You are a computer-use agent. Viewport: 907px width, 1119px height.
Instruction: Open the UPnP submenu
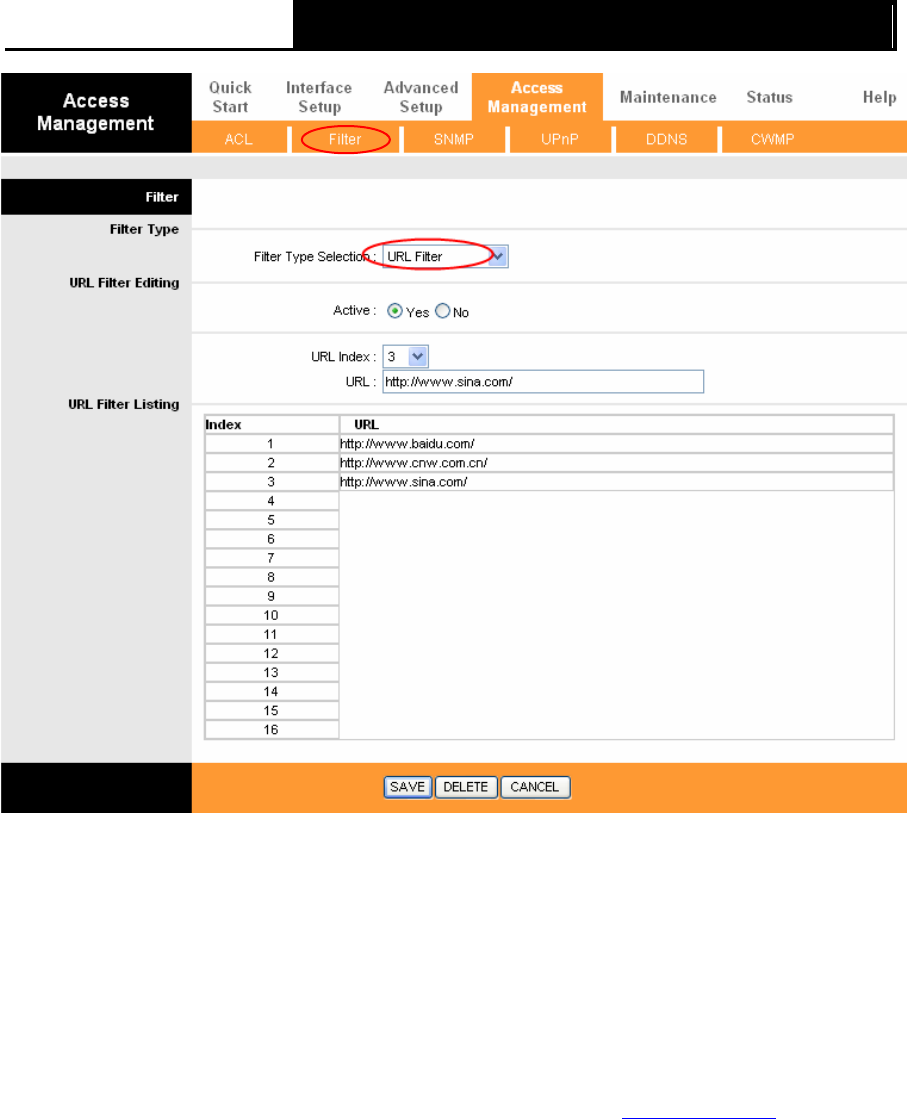point(559,139)
